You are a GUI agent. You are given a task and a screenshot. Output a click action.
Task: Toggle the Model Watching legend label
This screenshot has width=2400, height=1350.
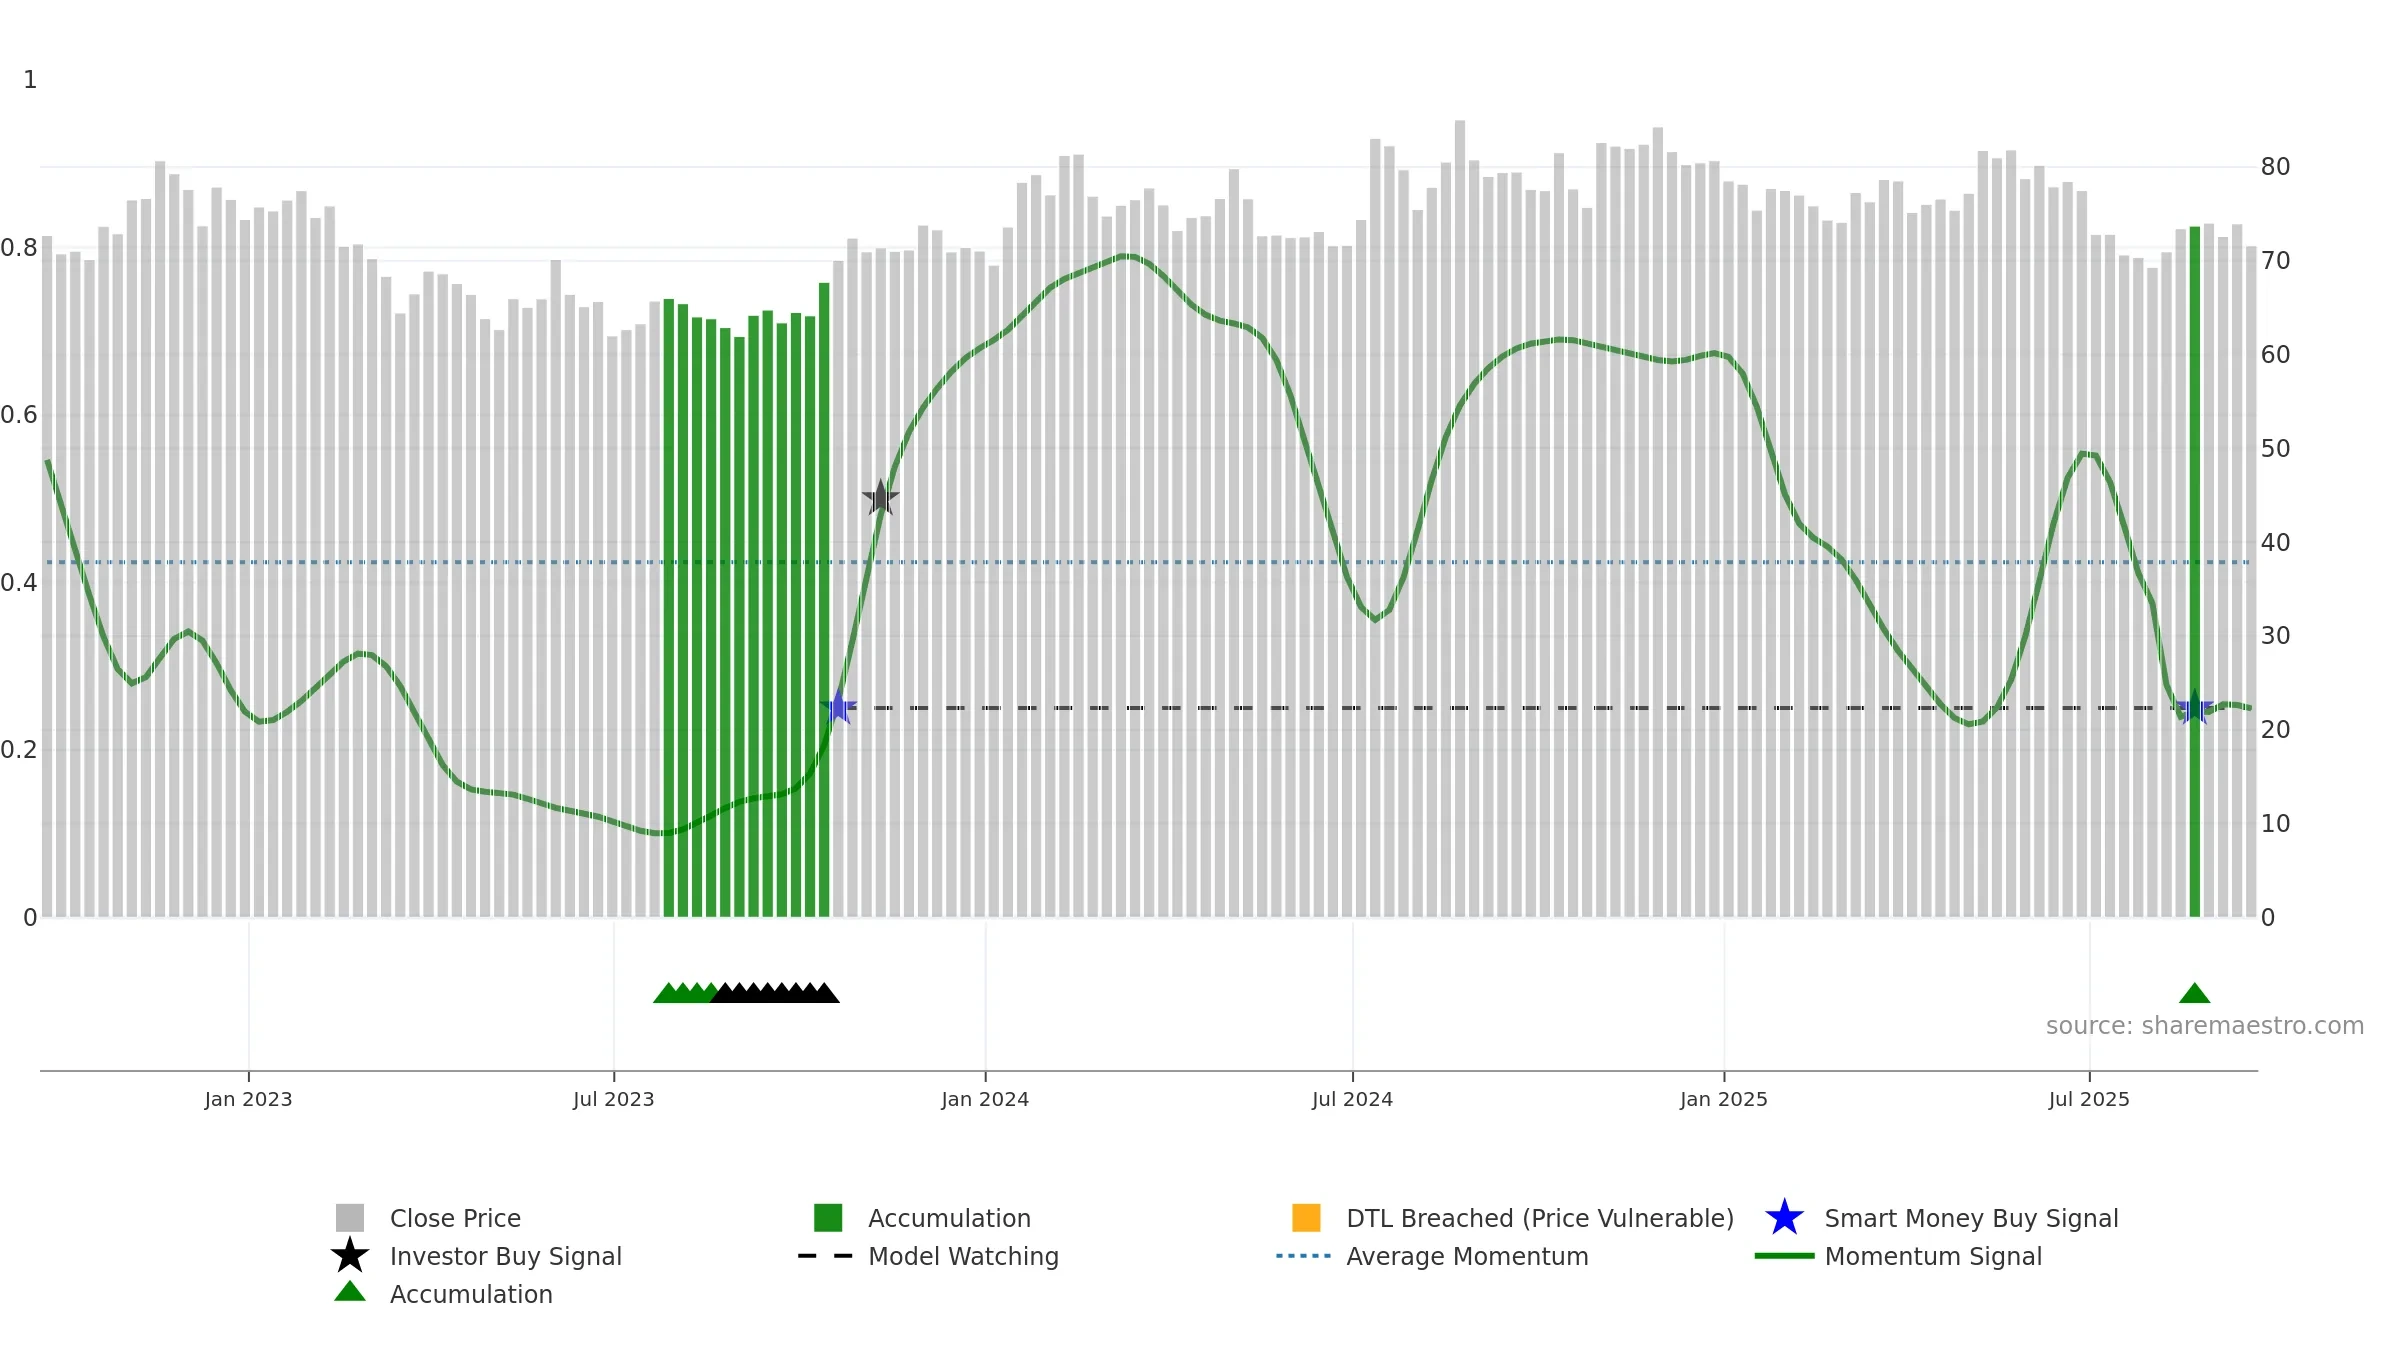(x=963, y=1256)
